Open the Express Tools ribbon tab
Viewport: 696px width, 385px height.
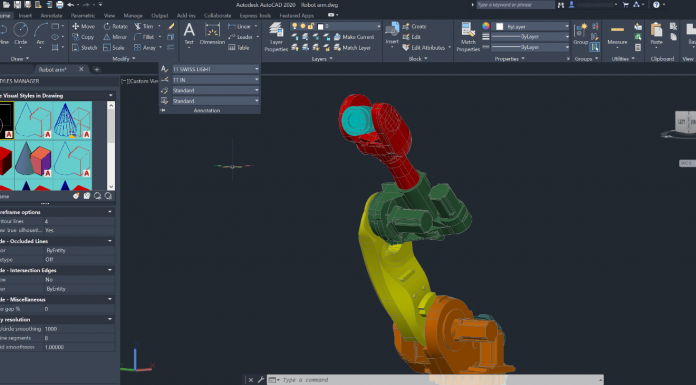tap(255, 16)
